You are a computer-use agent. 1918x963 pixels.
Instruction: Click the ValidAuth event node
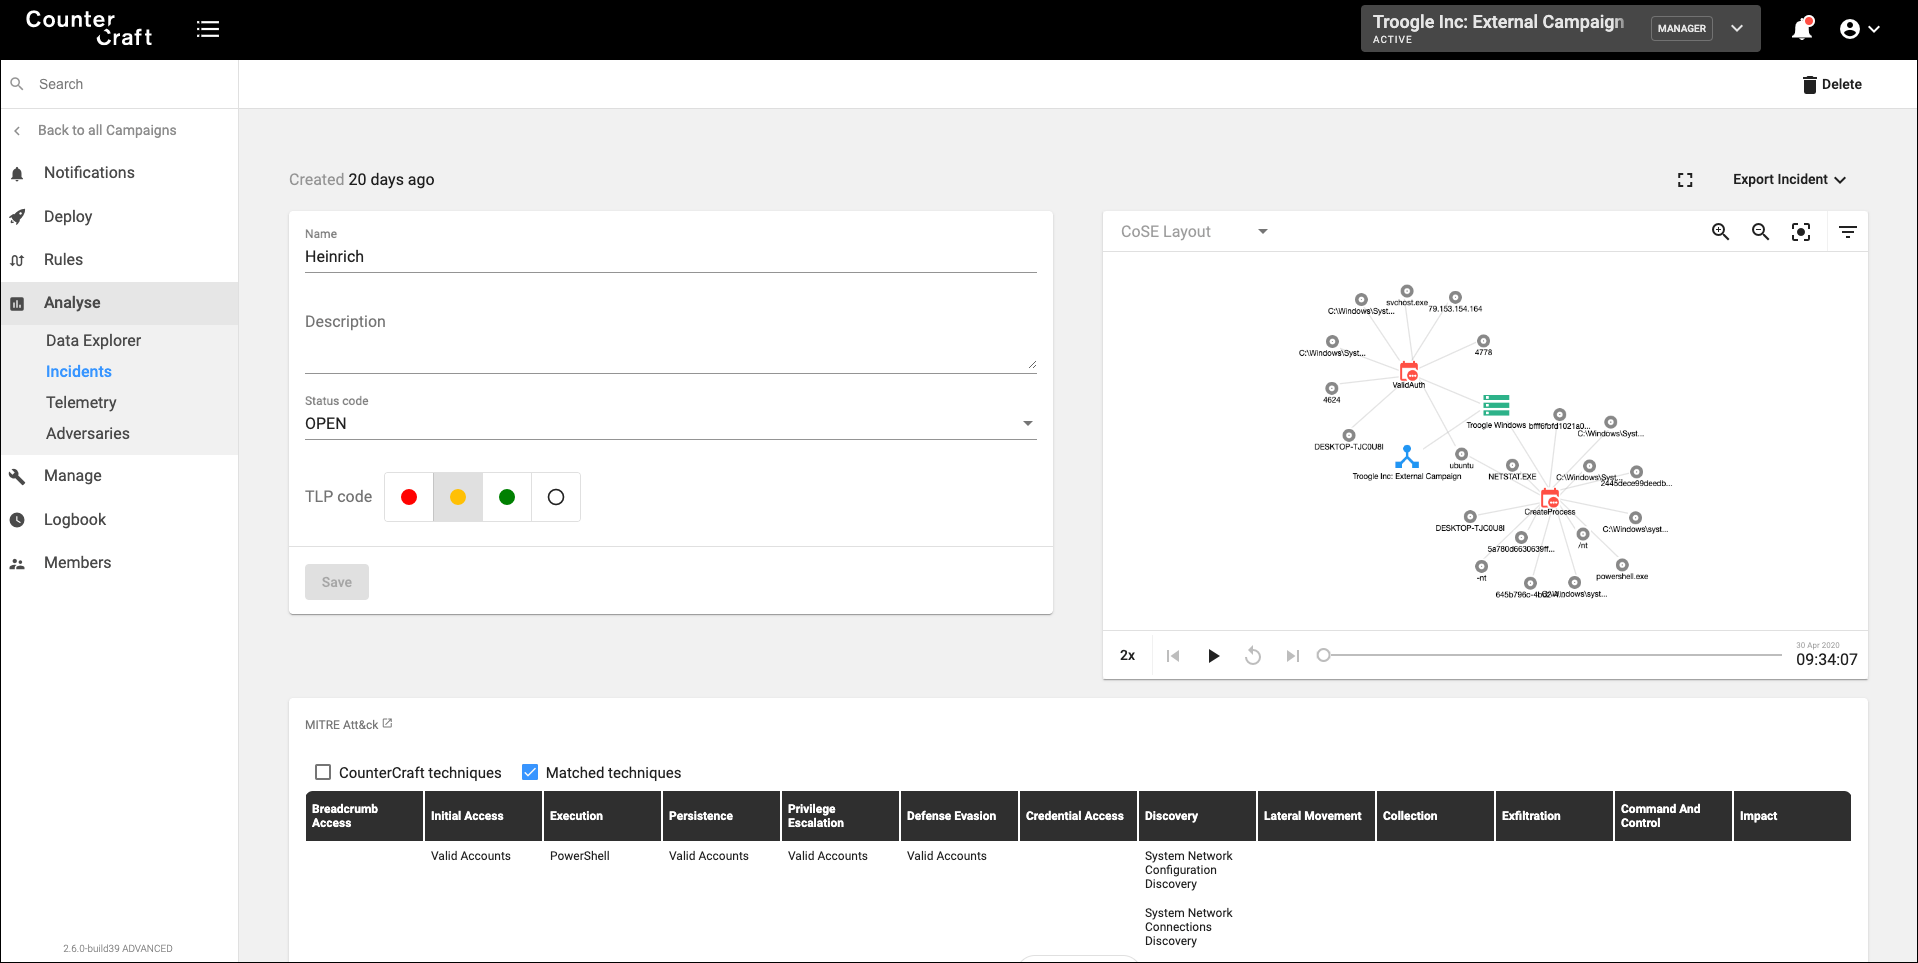[x=1409, y=372]
